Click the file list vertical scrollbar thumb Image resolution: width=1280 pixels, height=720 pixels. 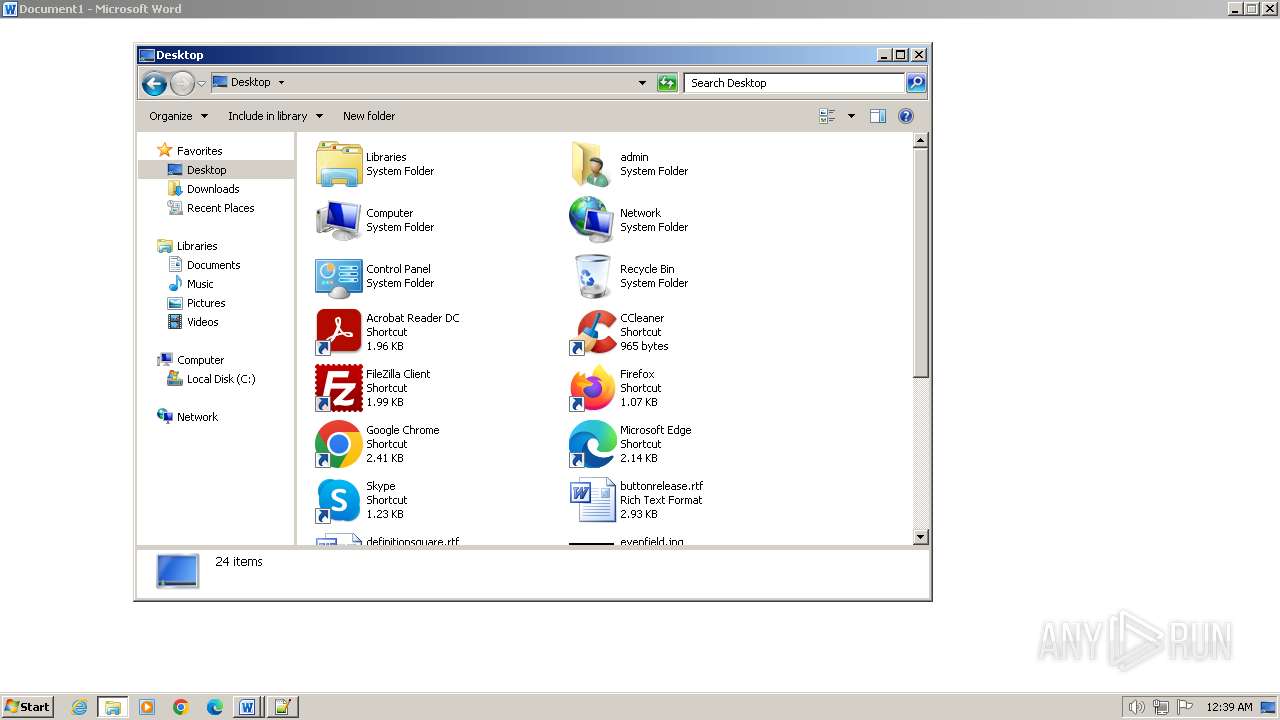coord(921,263)
